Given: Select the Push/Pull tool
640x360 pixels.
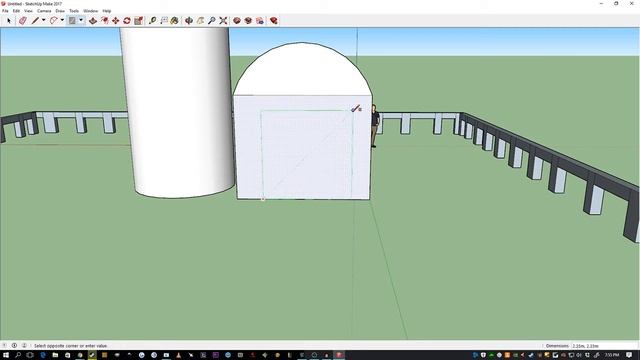Looking at the screenshot, I should click(93, 20).
